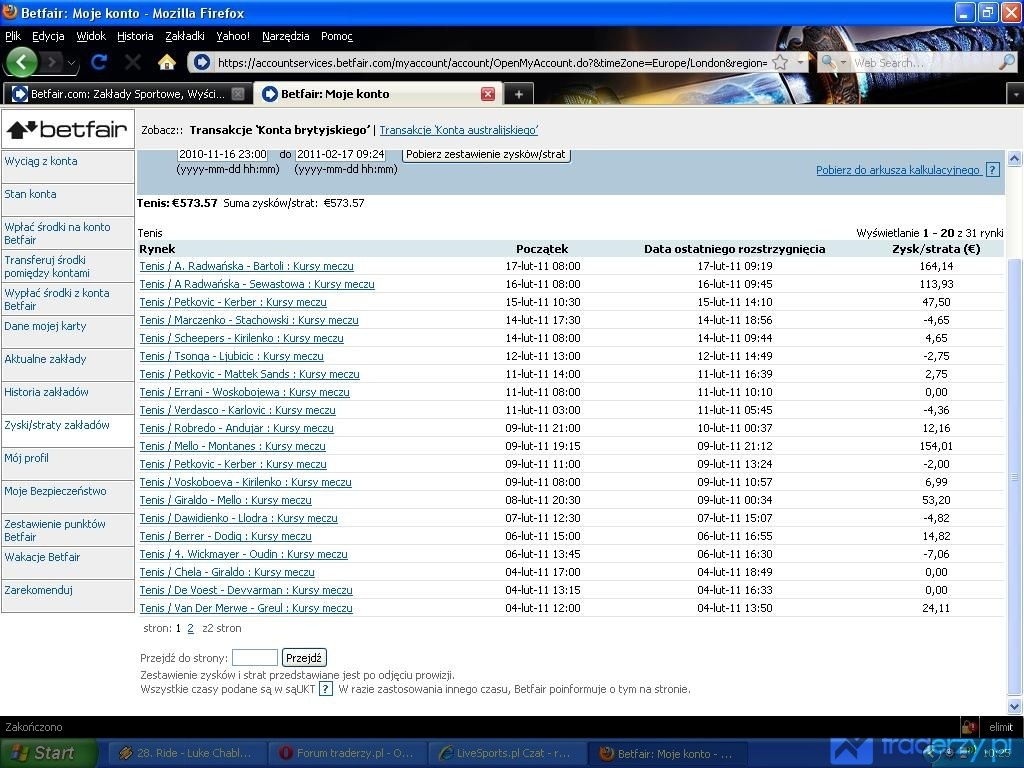Open 'Transakcje Konta australijskiego' link

(x=458, y=130)
